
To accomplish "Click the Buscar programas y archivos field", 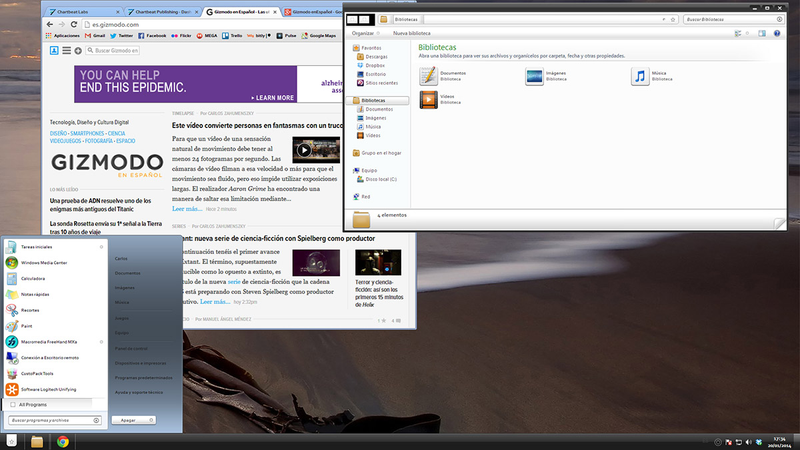I will click(x=54, y=420).
